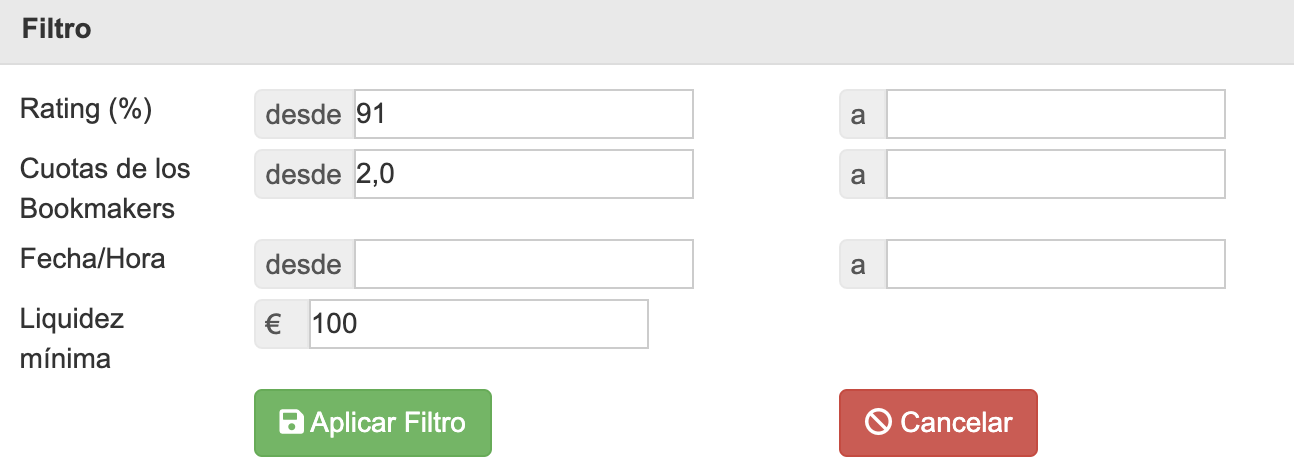Click the floppy disk icon on Aplicar Filtro
The width and height of the screenshot is (1294, 474).
(291, 423)
